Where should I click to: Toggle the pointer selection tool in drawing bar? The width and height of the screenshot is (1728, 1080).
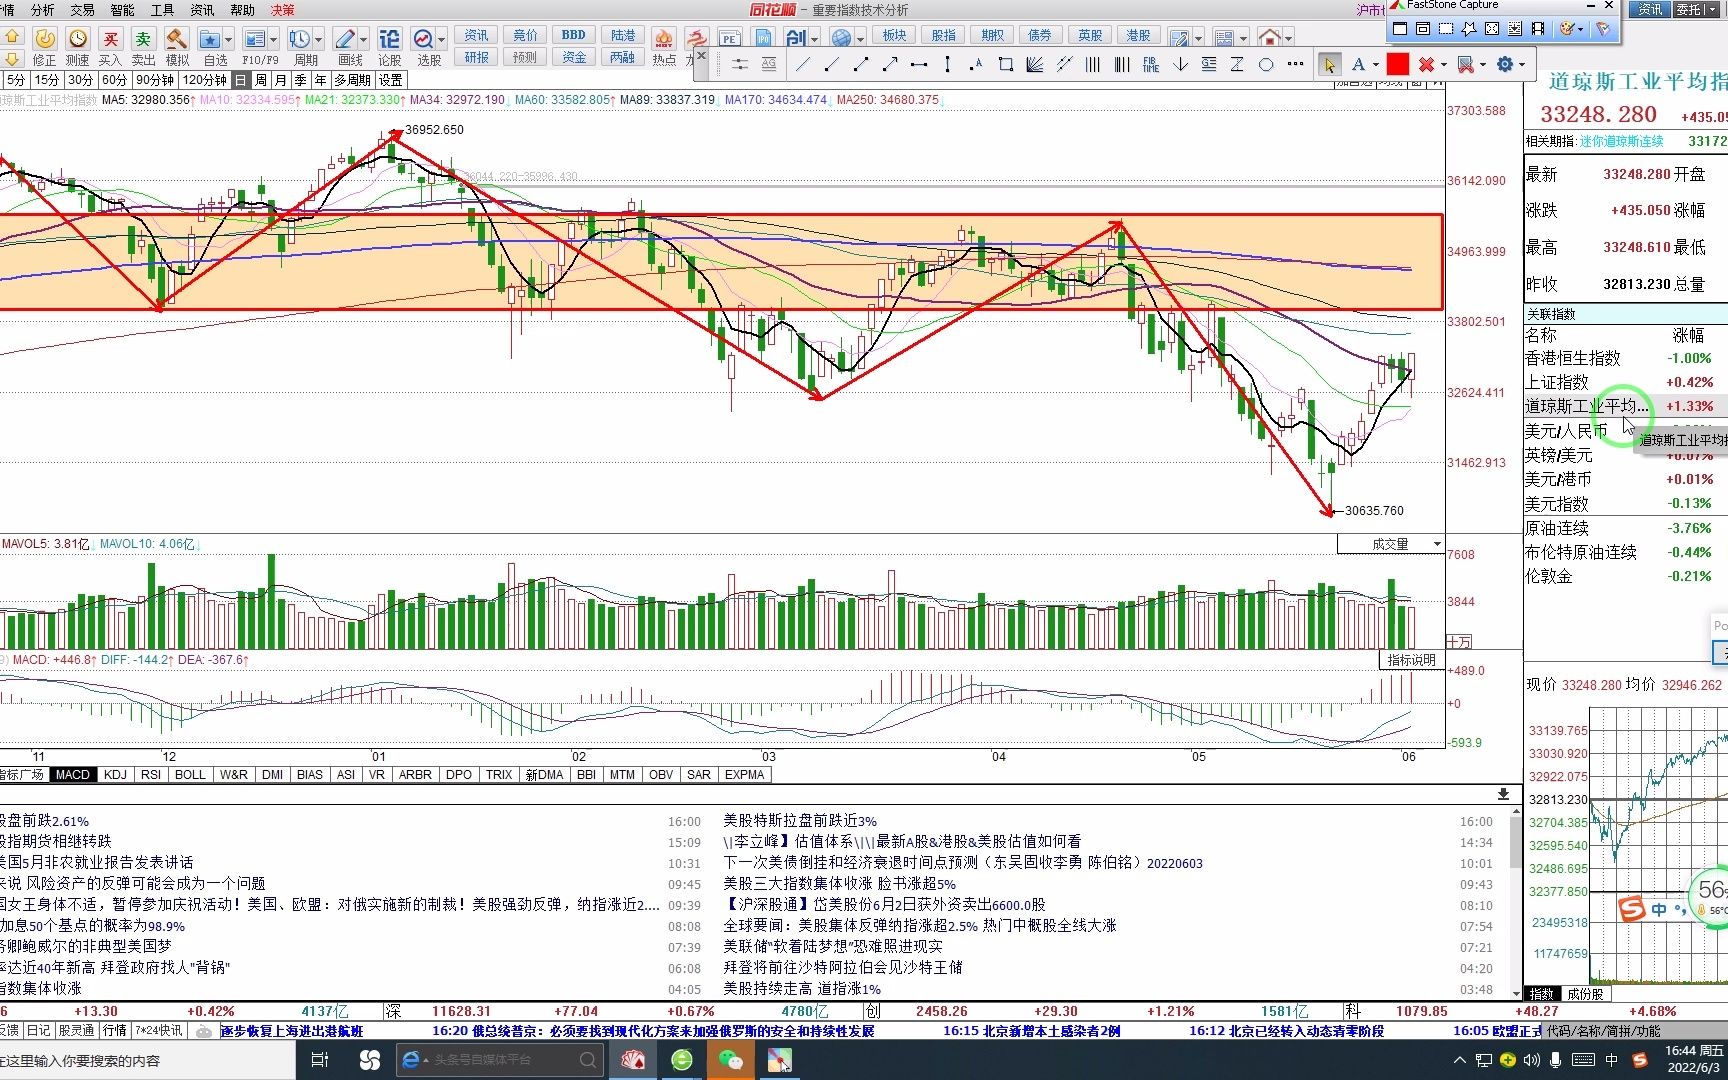tap(1329, 65)
